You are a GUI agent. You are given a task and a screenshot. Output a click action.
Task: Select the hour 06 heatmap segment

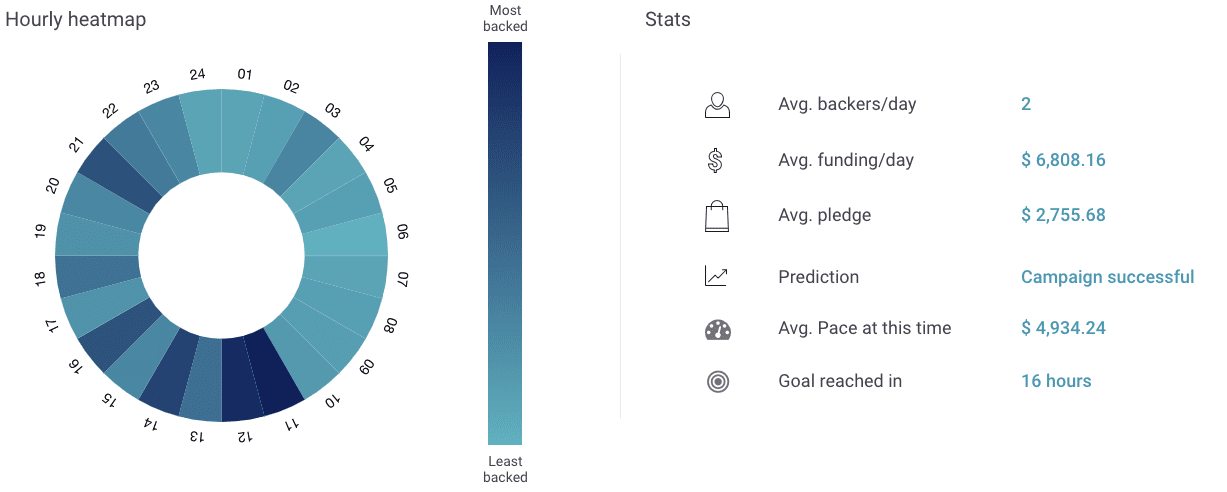click(x=345, y=238)
